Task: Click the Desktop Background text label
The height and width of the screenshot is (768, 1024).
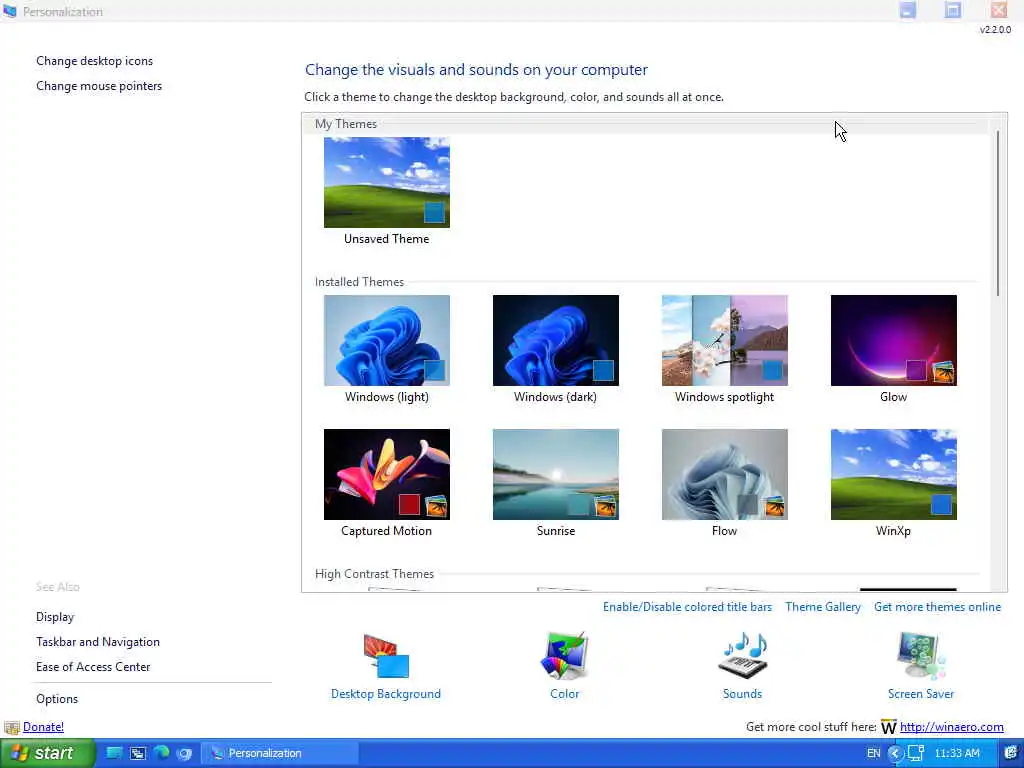Action: tap(386, 694)
